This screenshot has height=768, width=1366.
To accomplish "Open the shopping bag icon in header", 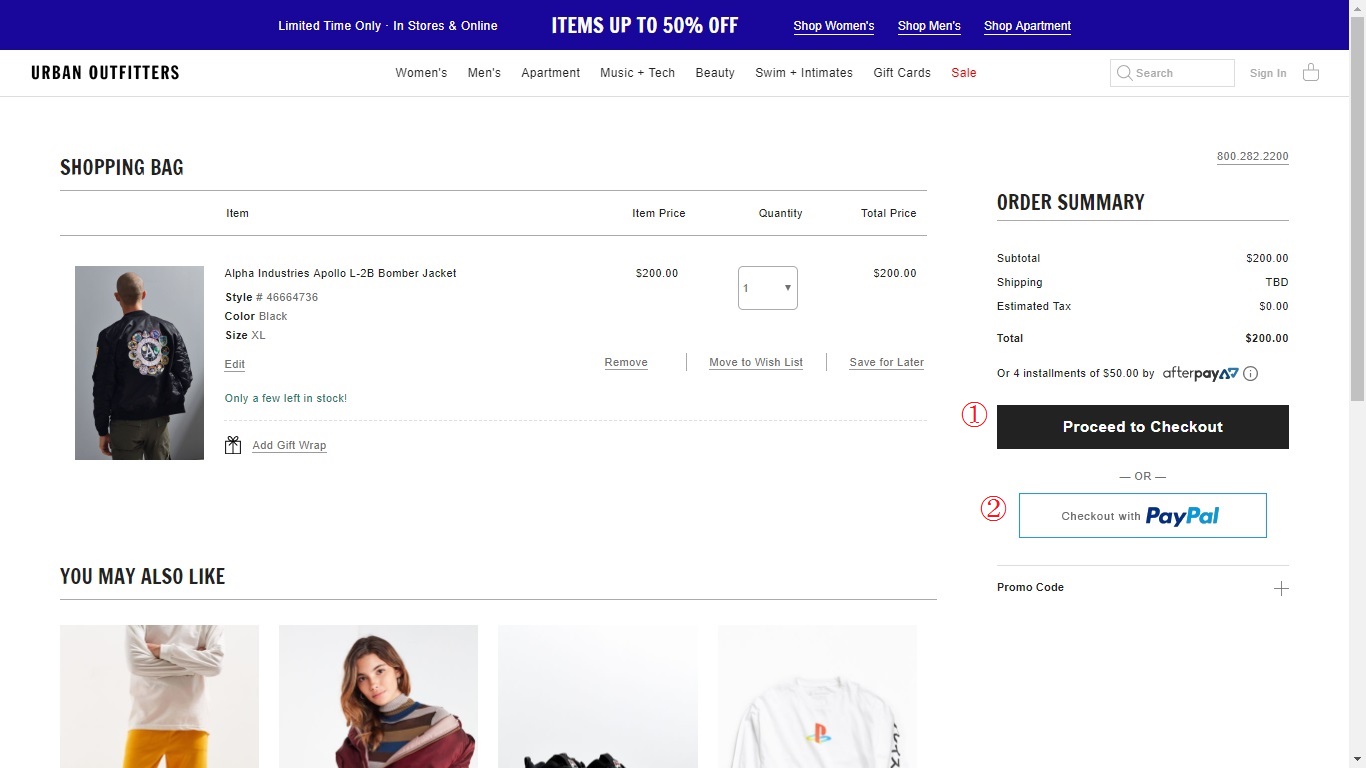I will tap(1311, 72).
